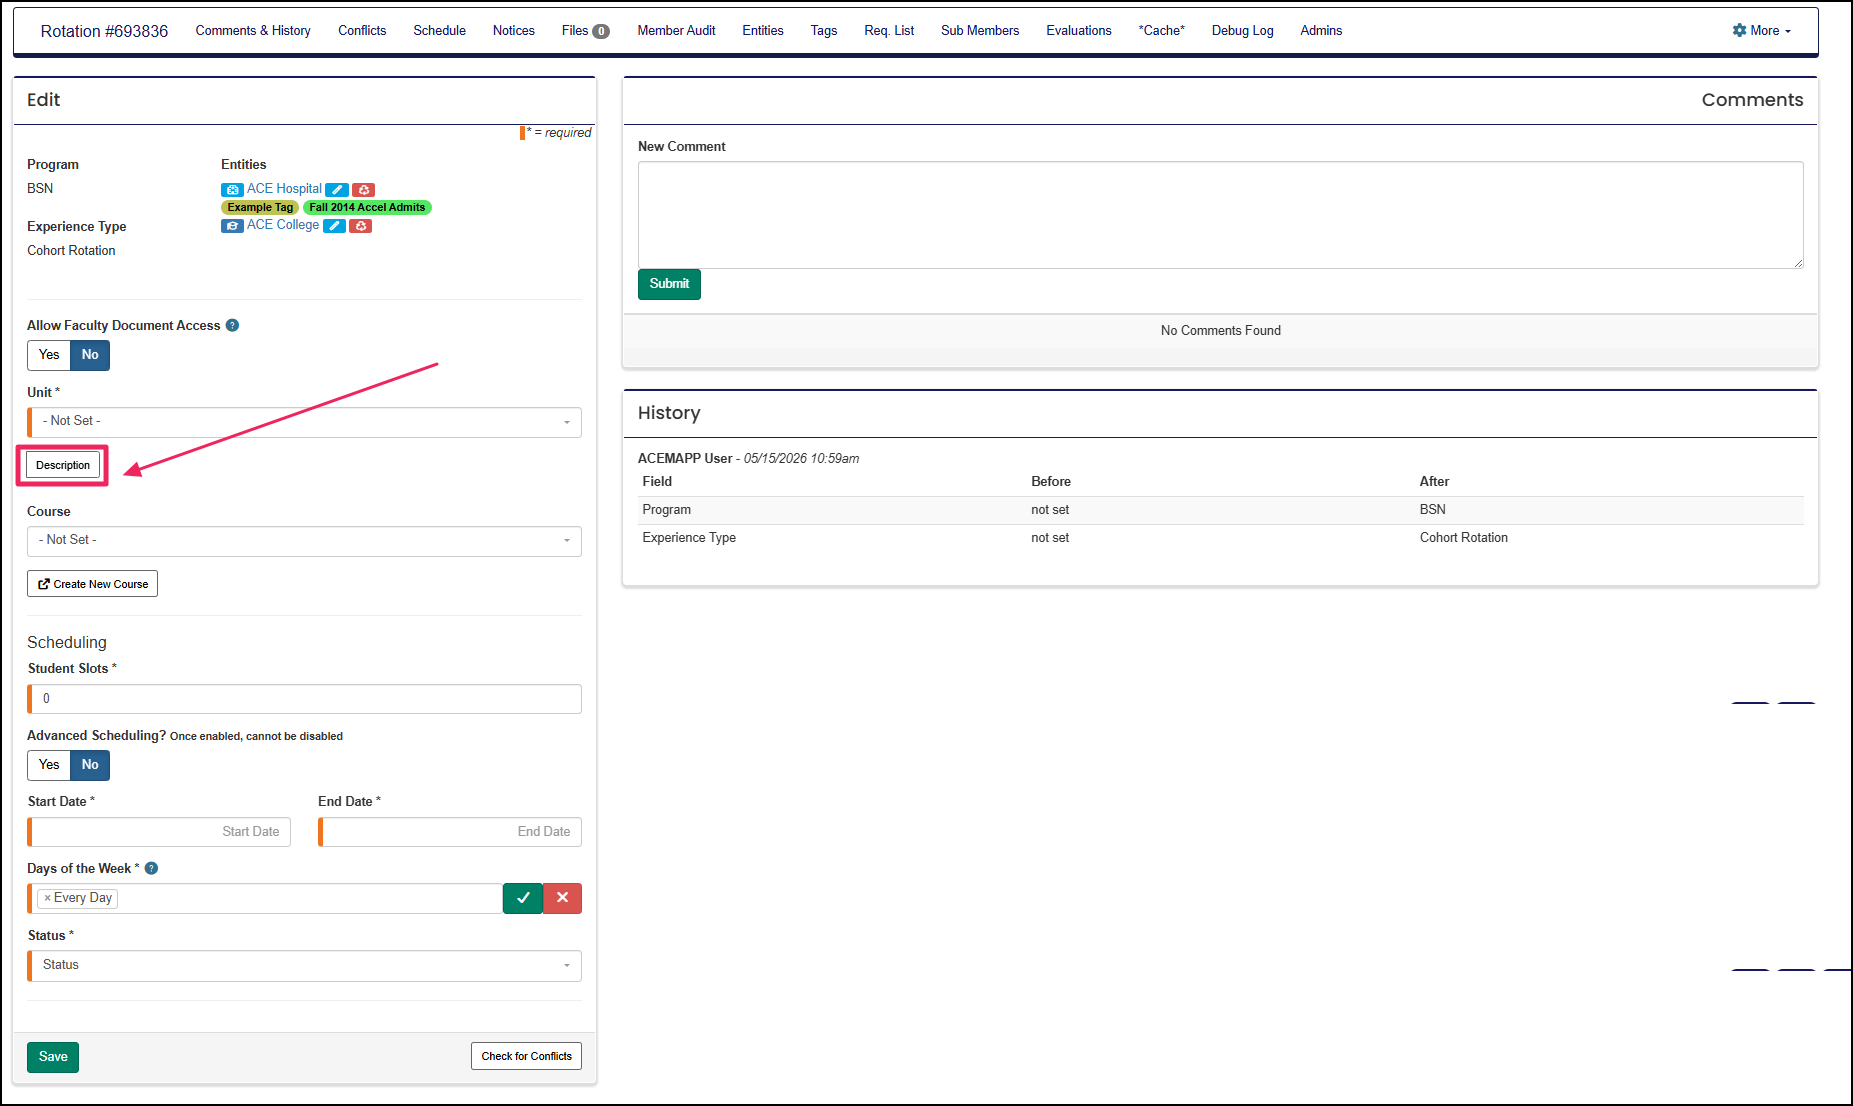This screenshot has height=1106, width=1853.
Task: Set Allow Faculty Document Access to Yes
Action: point(49,355)
